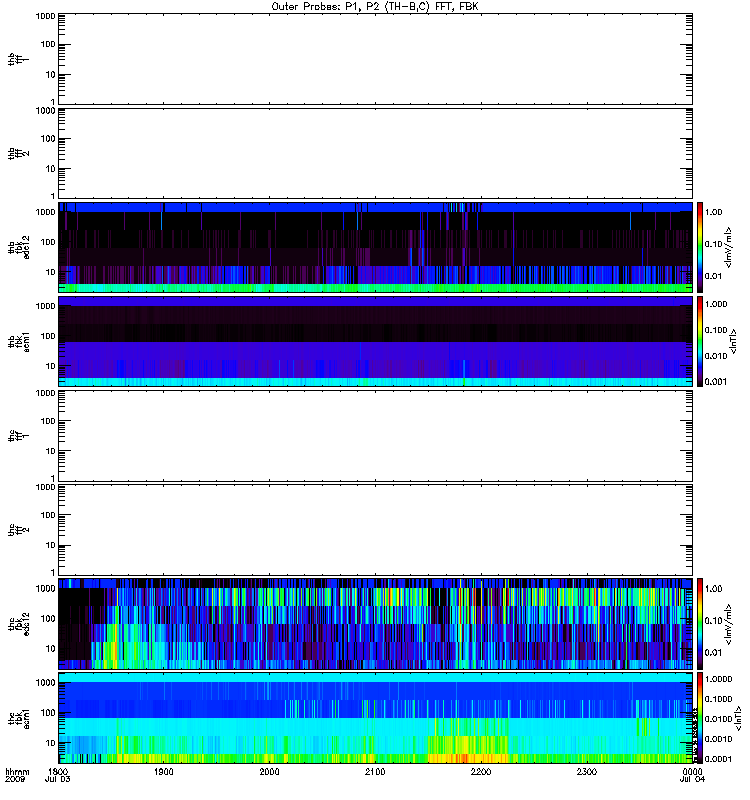Click the thc fbk edc12 color bar
Viewport: 750px width, 800px height.
700,624
